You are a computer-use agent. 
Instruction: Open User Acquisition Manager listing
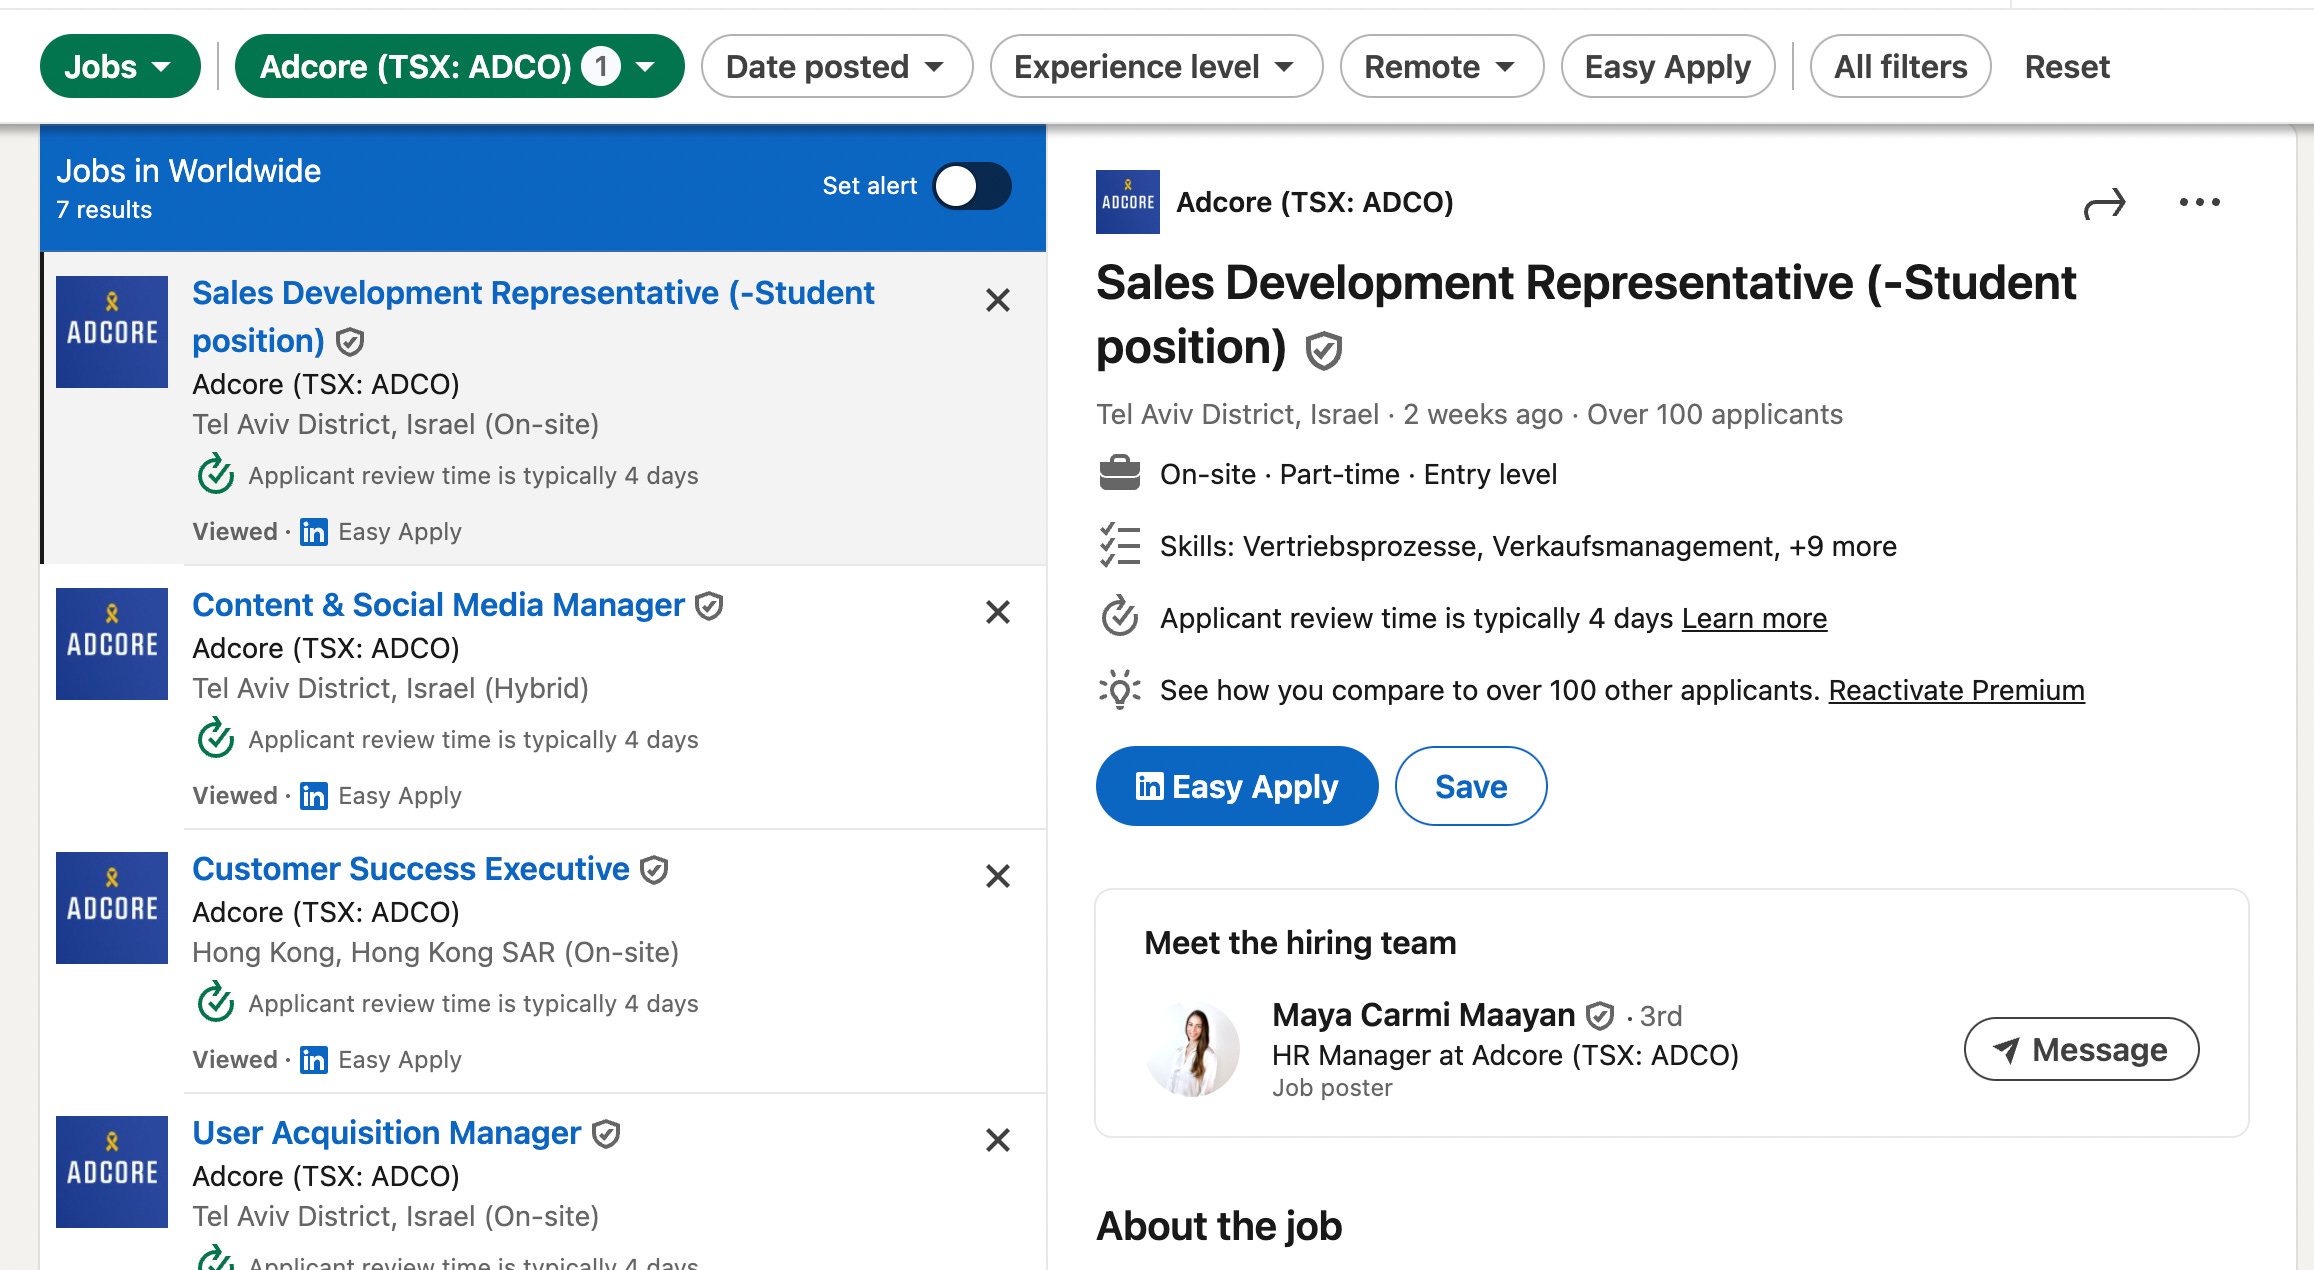386,1133
